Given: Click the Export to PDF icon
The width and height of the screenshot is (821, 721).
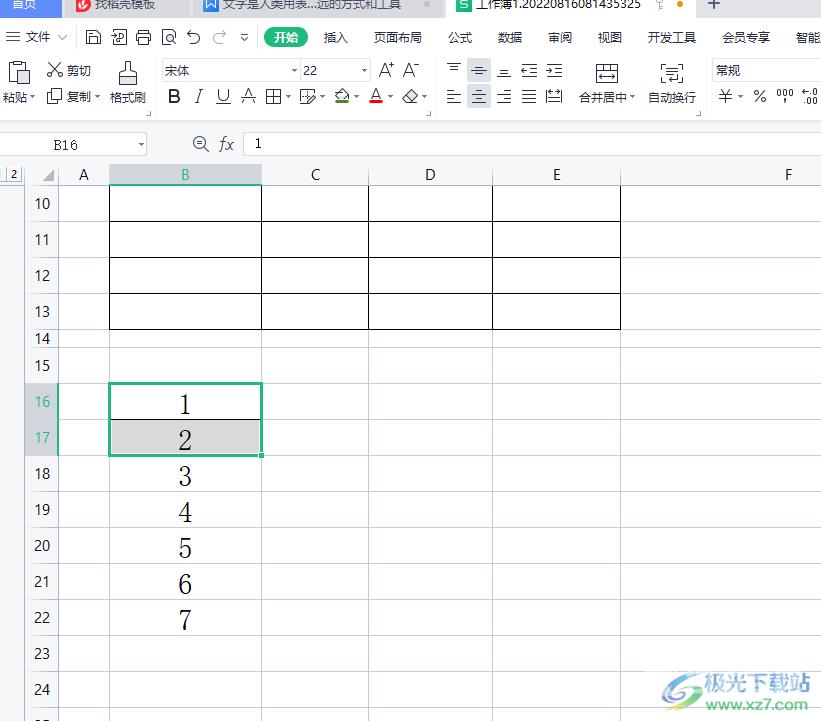Looking at the screenshot, I should pyautogui.click(x=119, y=37).
